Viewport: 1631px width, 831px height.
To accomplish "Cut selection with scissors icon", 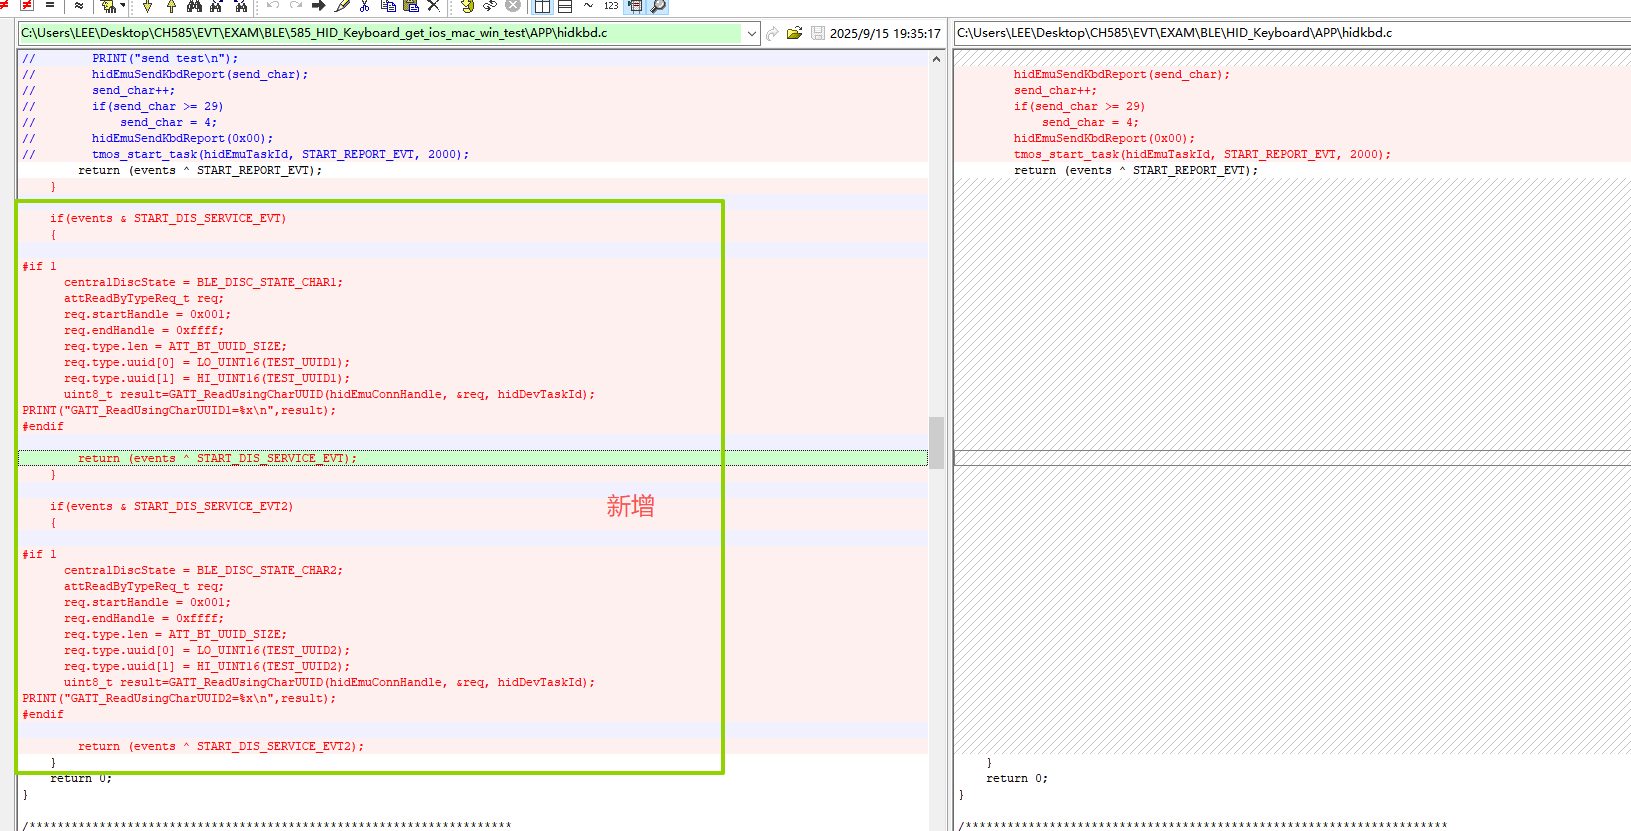I will click(x=364, y=5).
